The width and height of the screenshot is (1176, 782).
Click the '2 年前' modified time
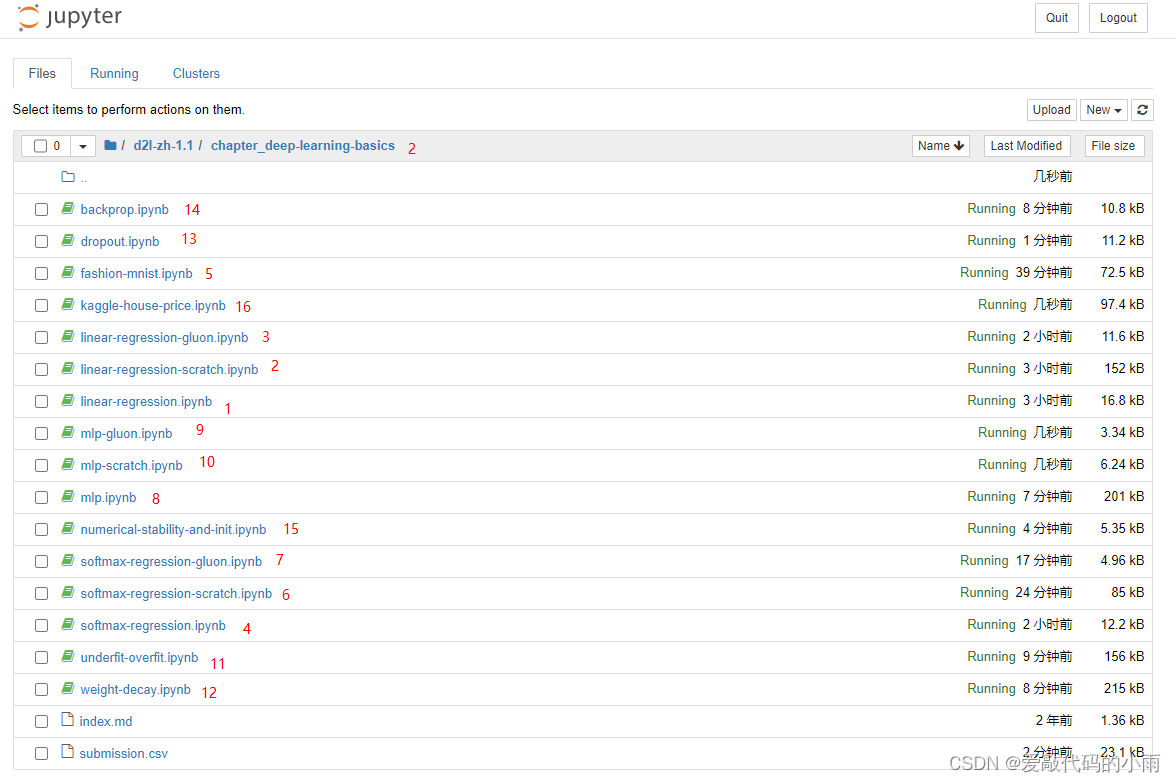pyautogui.click(x=1054, y=720)
